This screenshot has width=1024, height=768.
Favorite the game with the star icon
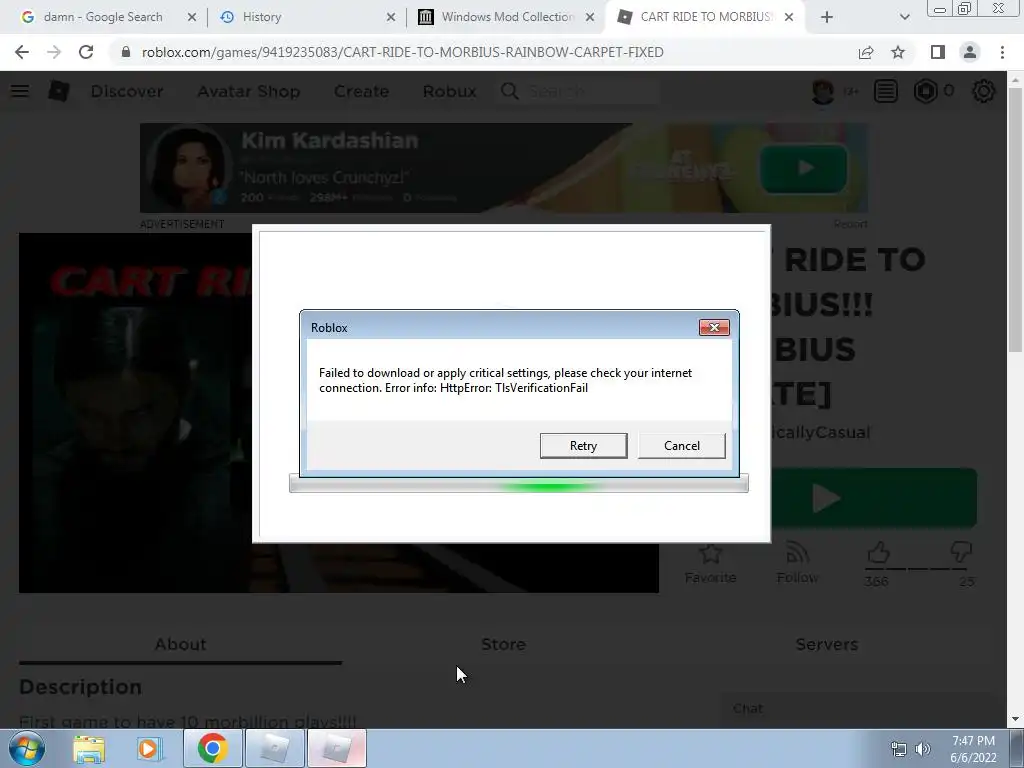710,554
